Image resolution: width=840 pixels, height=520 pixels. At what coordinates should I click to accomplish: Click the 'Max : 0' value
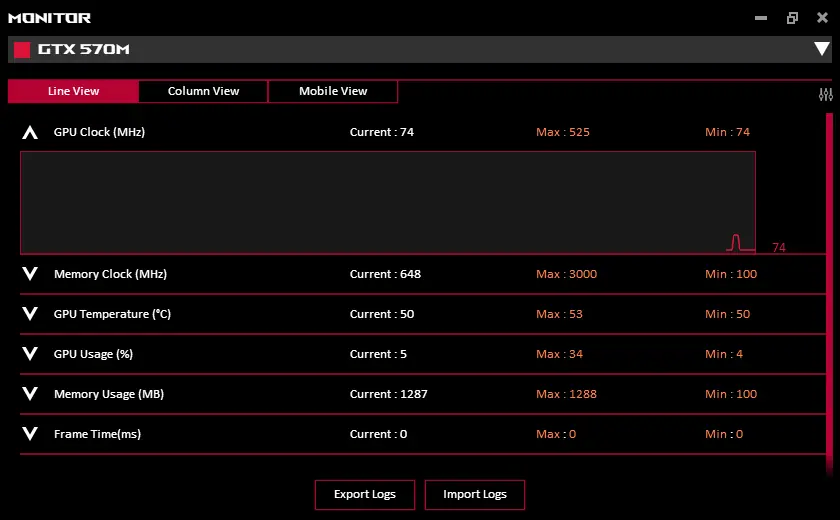[556, 434]
